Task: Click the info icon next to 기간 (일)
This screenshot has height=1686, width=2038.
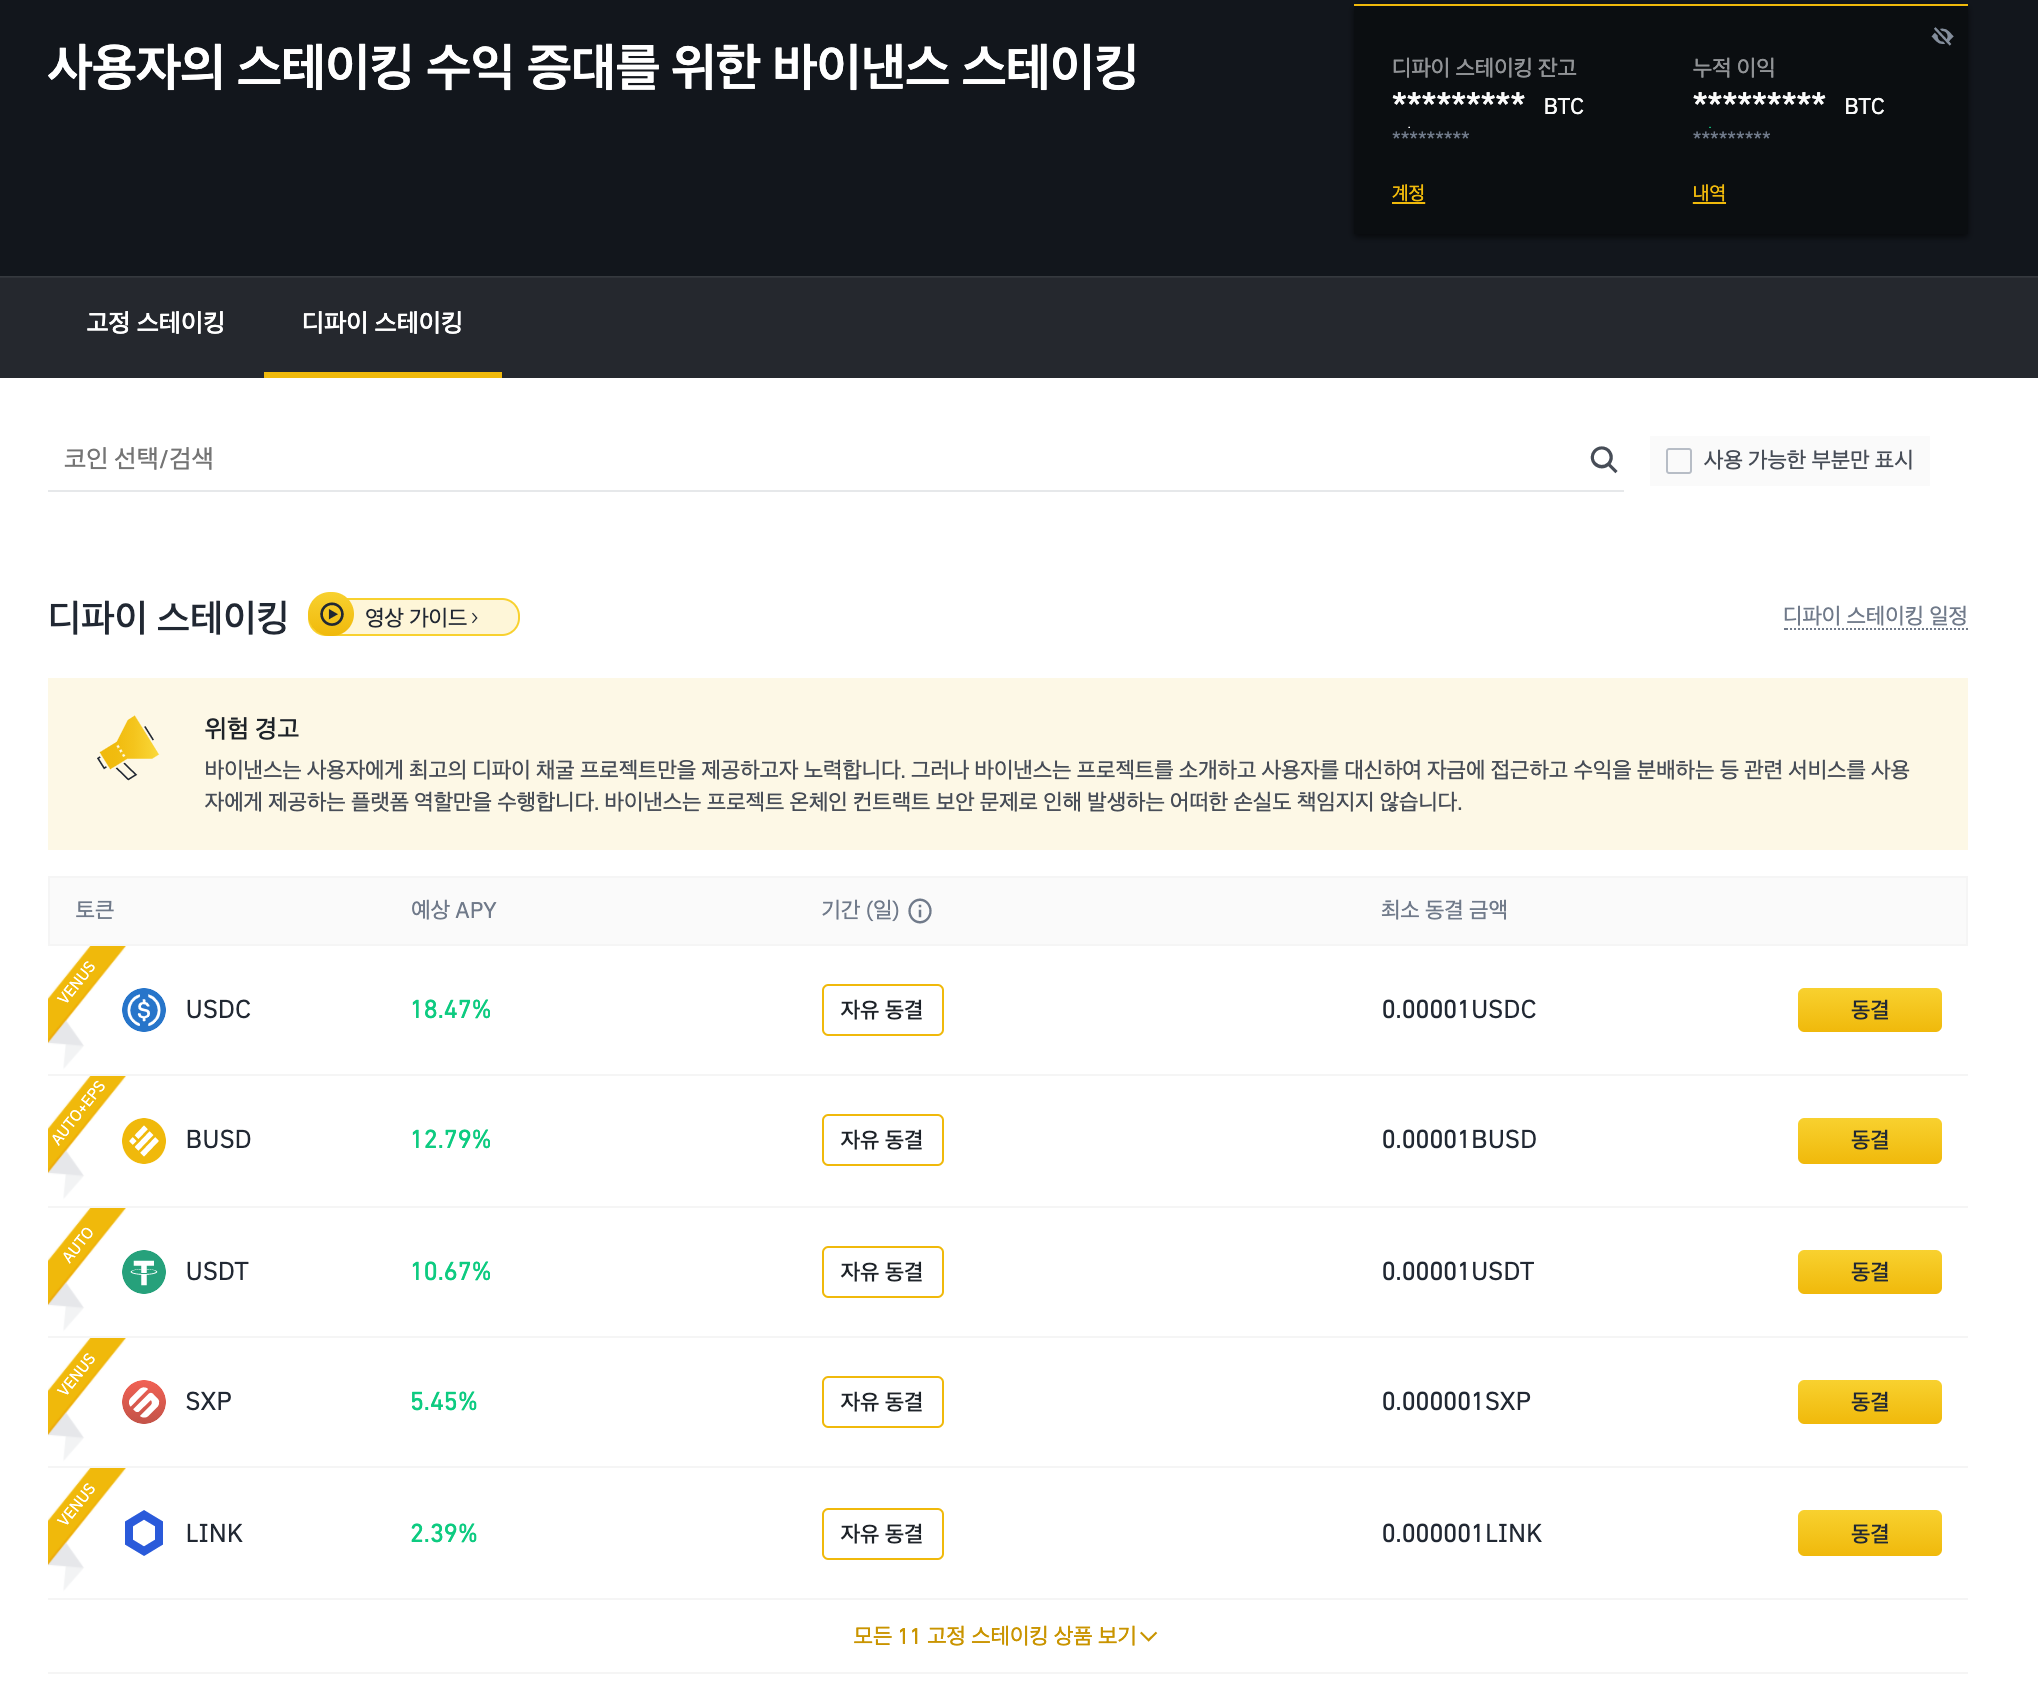Action: 920,911
